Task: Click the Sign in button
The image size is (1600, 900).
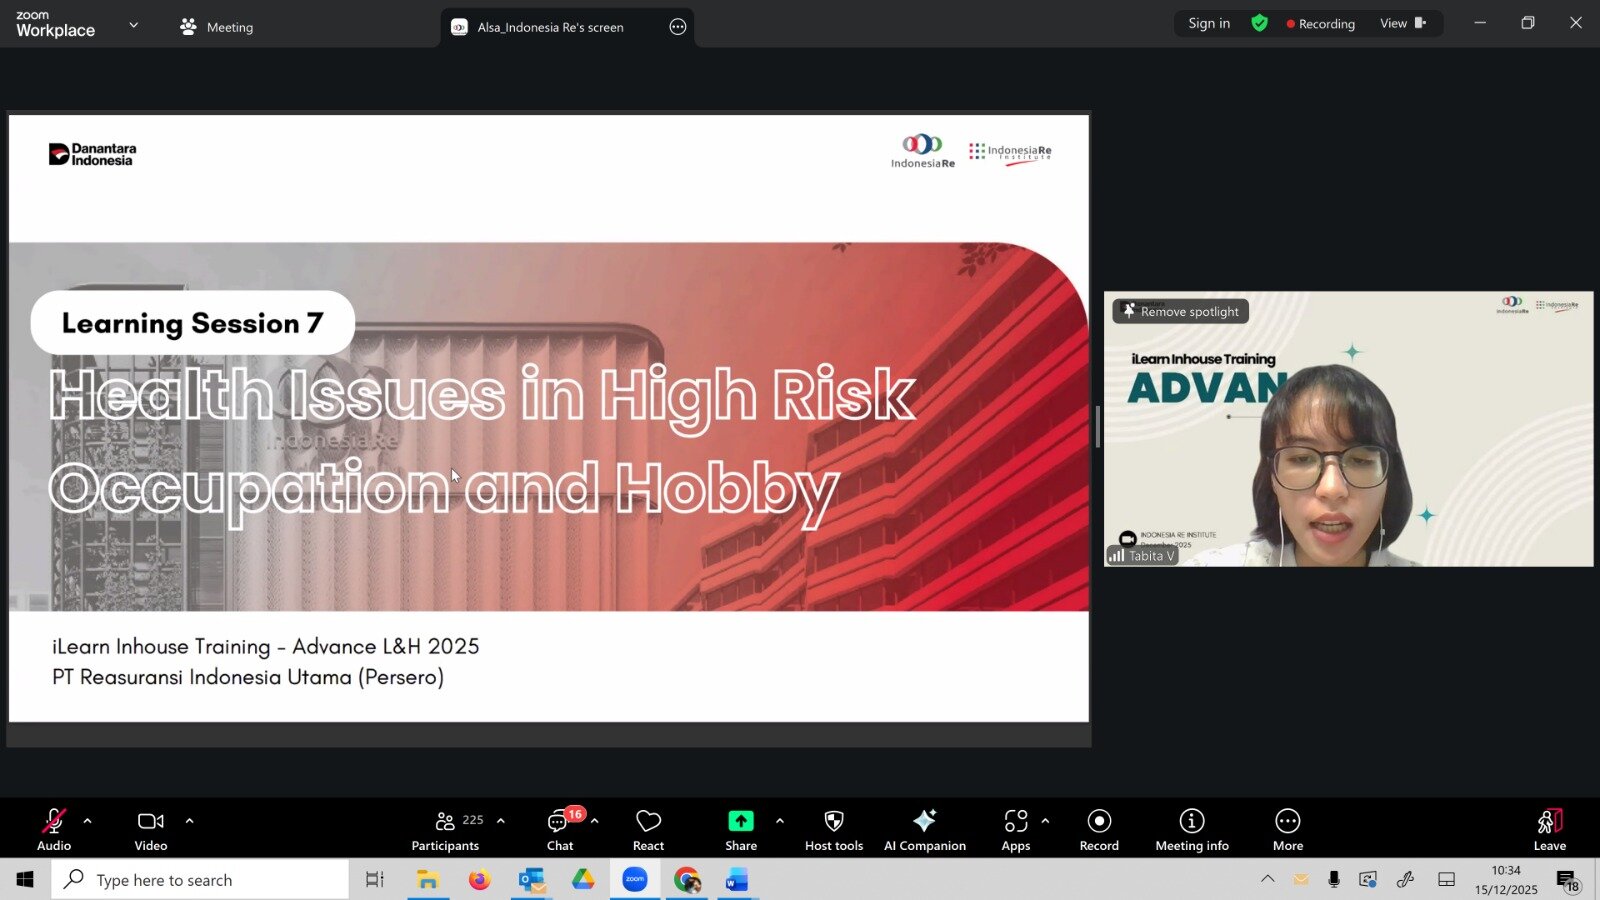Action: (1209, 22)
